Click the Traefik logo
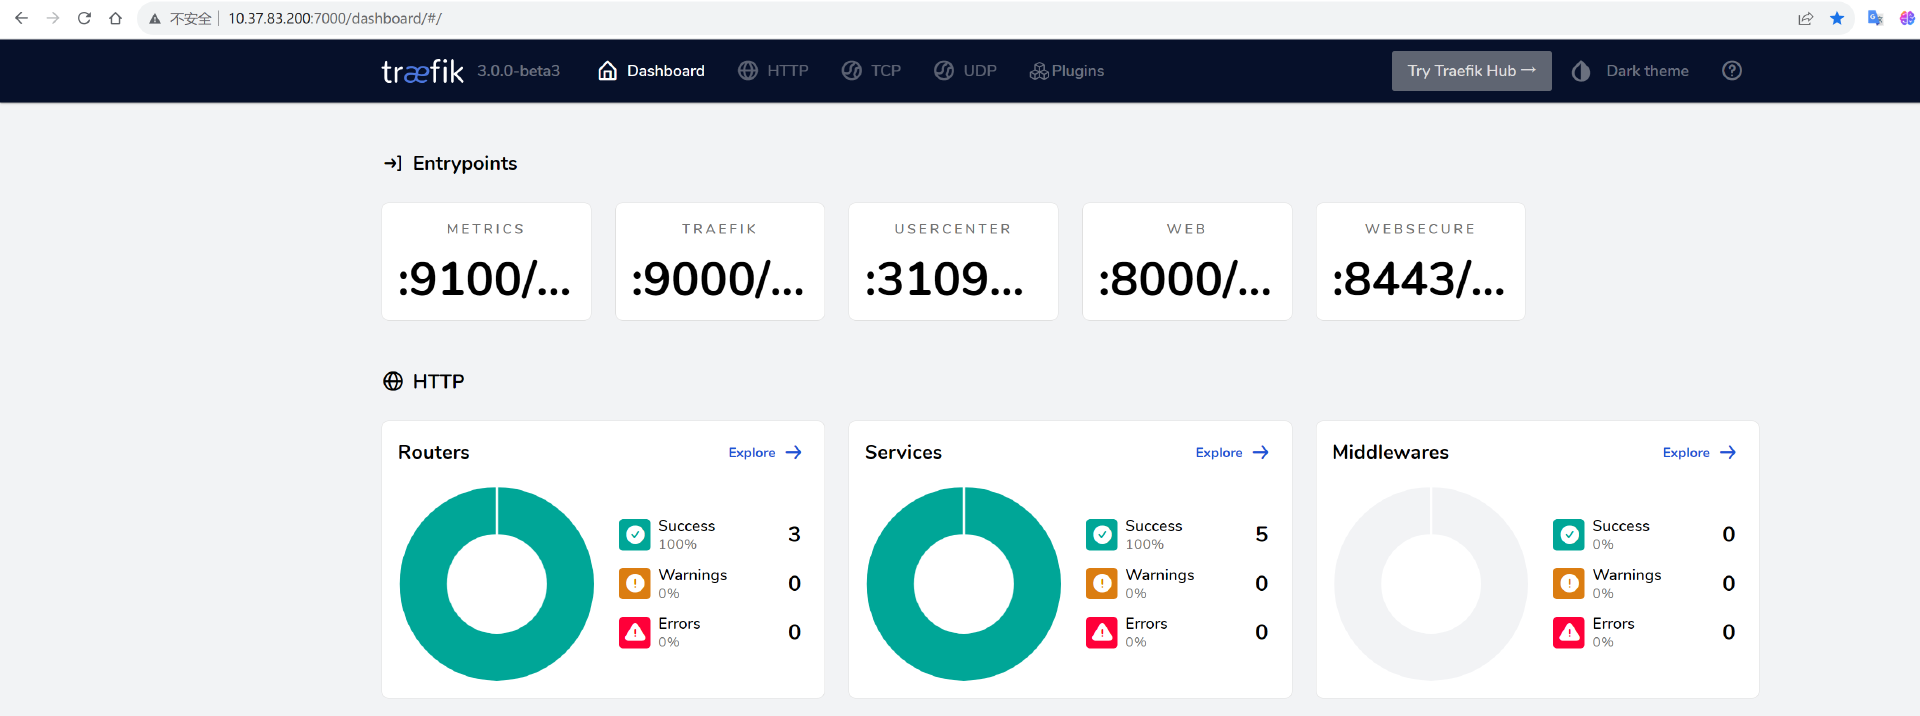The width and height of the screenshot is (1920, 716). (x=422, y=71)
